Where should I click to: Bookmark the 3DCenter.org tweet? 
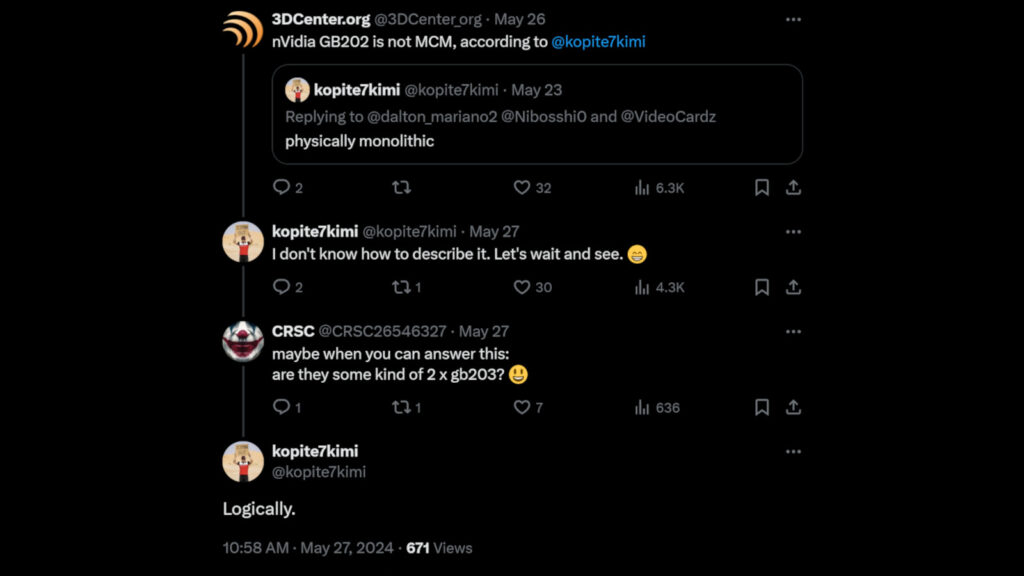pos(761,187)
